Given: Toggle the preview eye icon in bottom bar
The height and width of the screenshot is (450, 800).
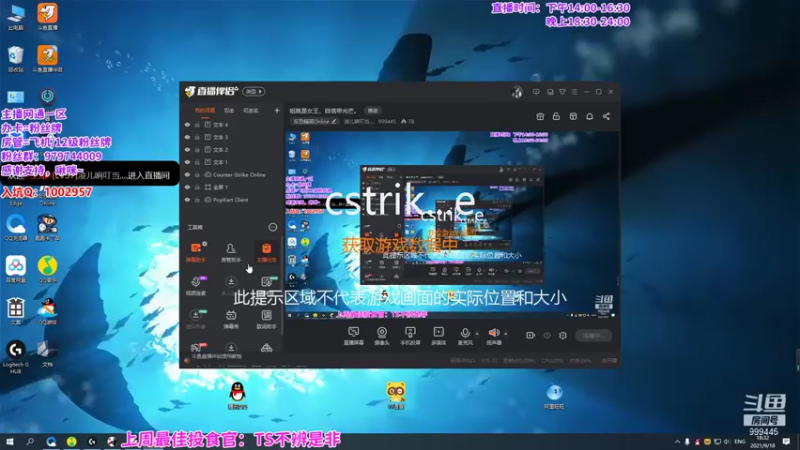Looking at the screenshot, I should click(547, 335).
